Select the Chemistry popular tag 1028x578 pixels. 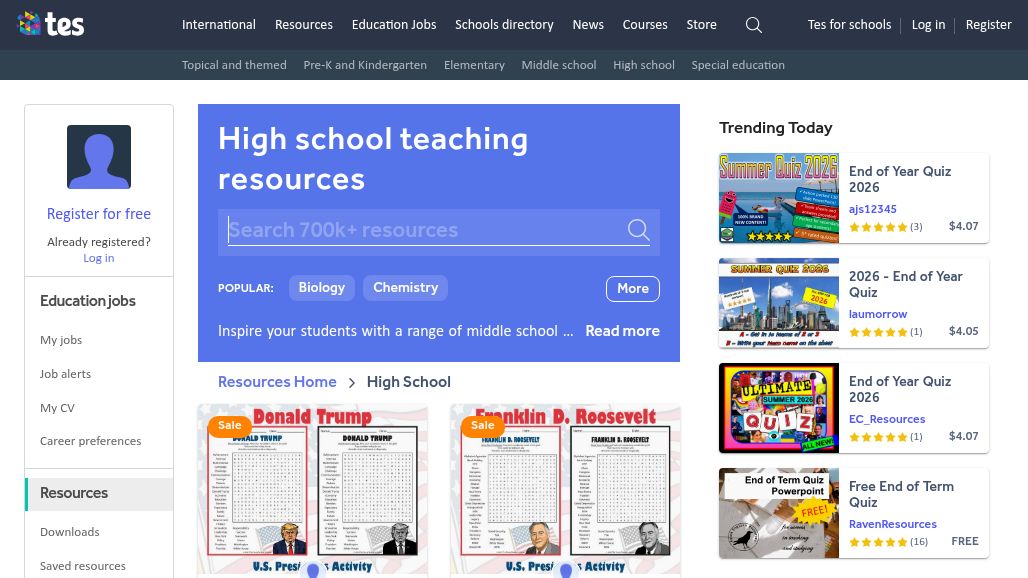406,288
